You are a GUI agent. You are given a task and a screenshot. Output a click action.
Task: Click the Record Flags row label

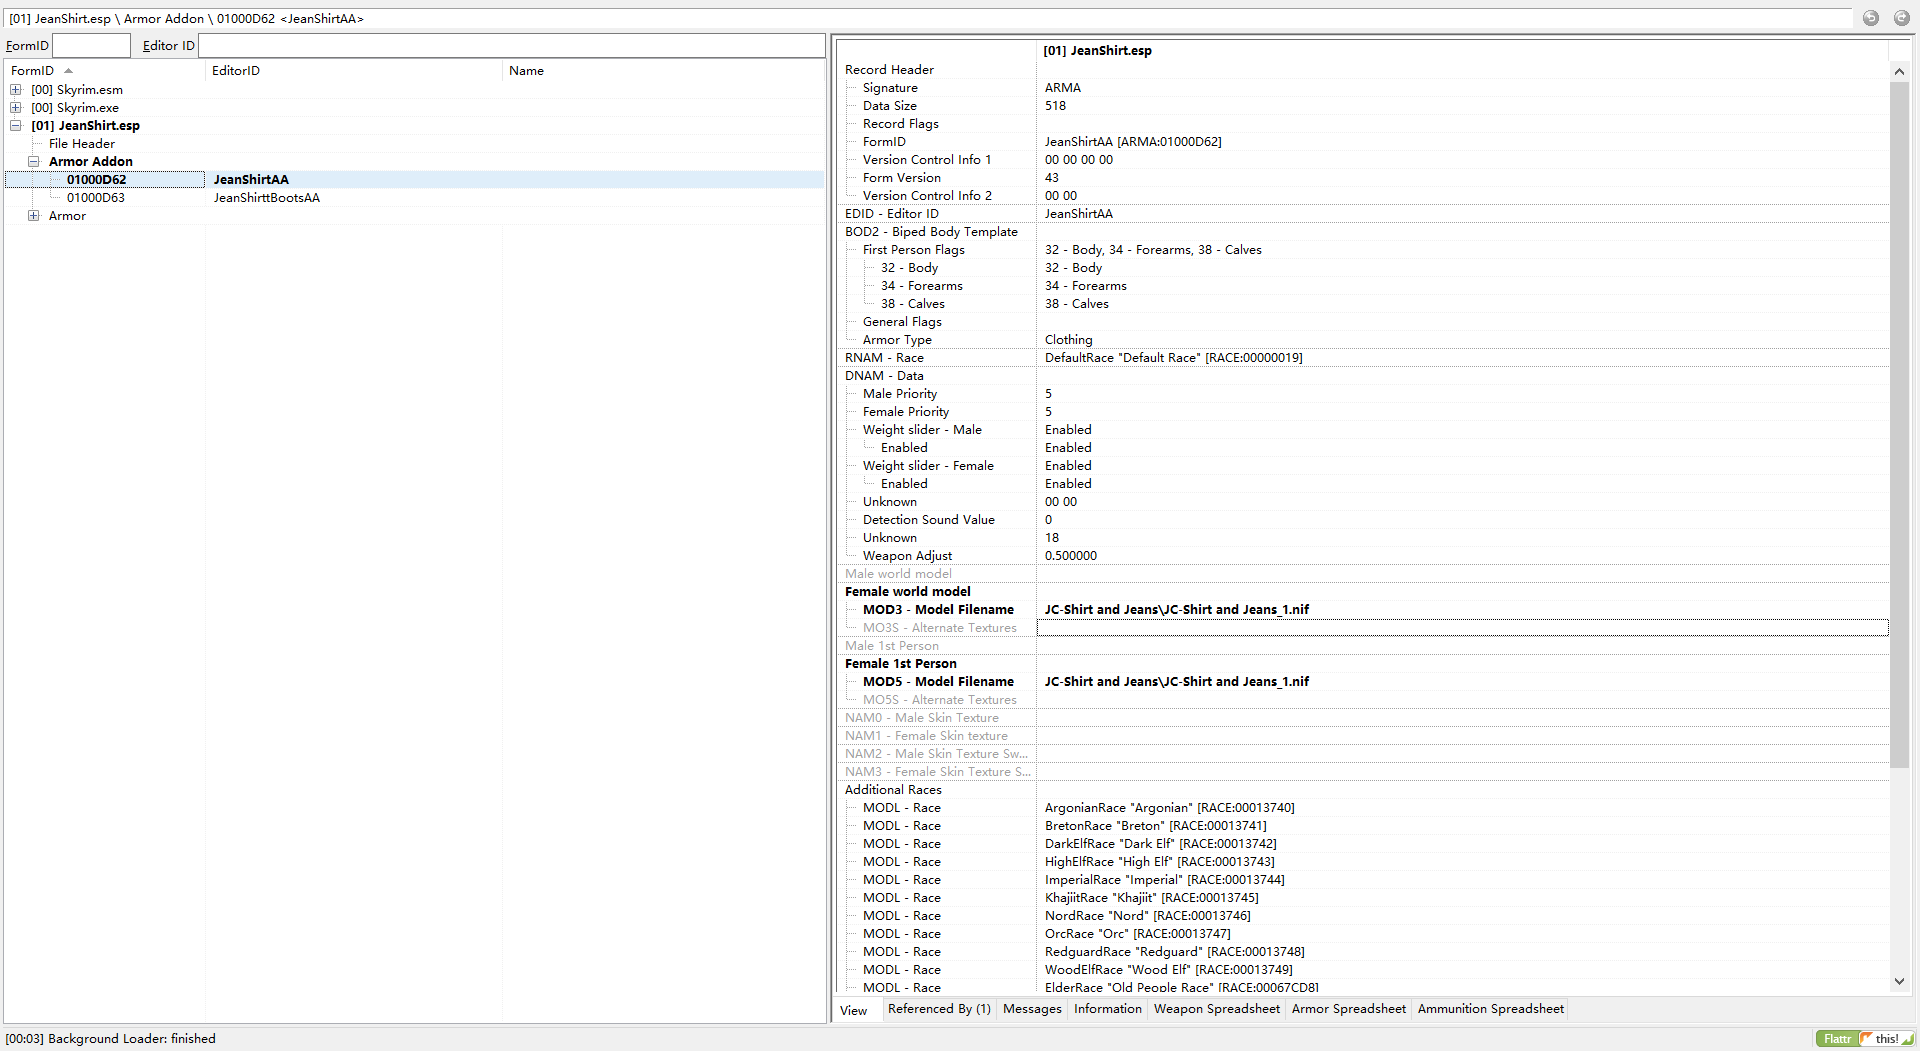901,124
